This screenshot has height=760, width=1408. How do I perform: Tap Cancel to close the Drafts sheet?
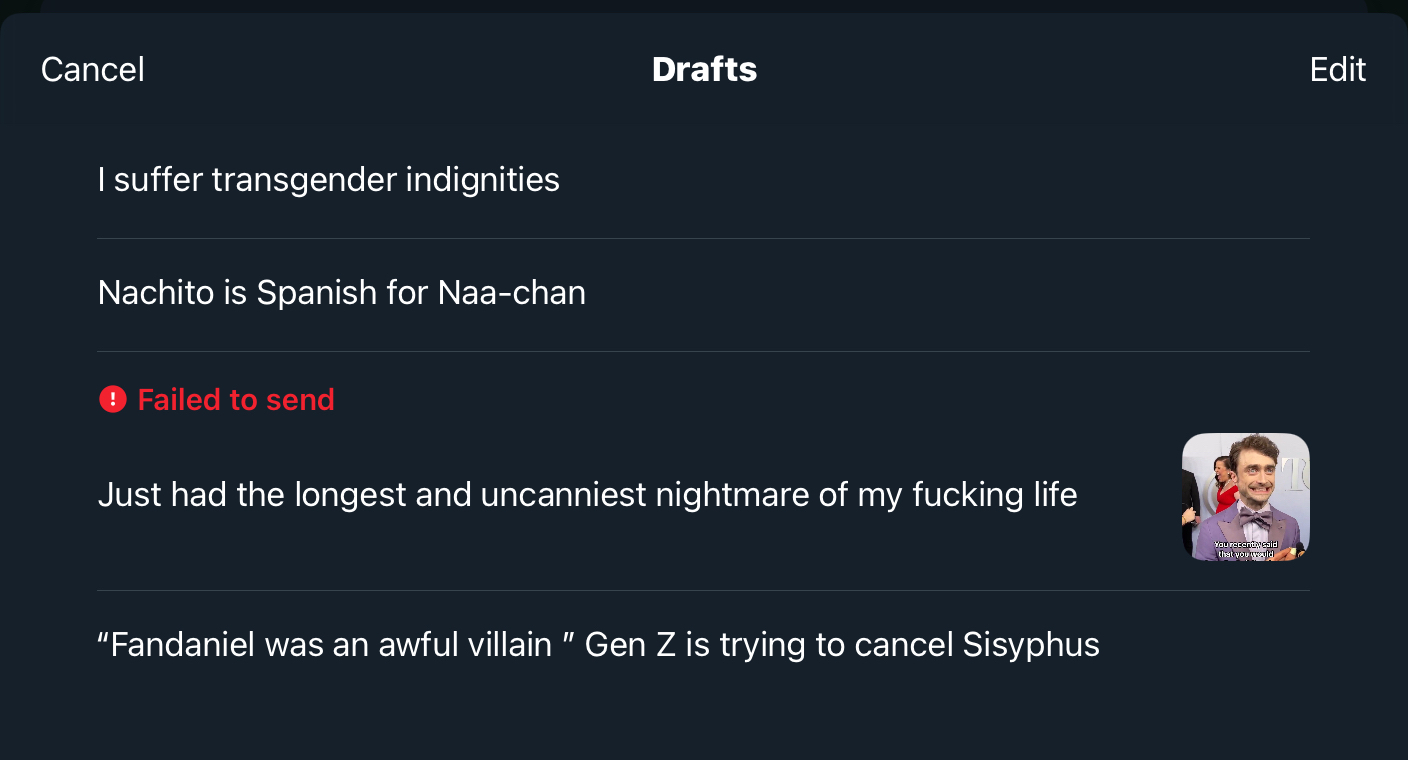(x=93, y=70)
